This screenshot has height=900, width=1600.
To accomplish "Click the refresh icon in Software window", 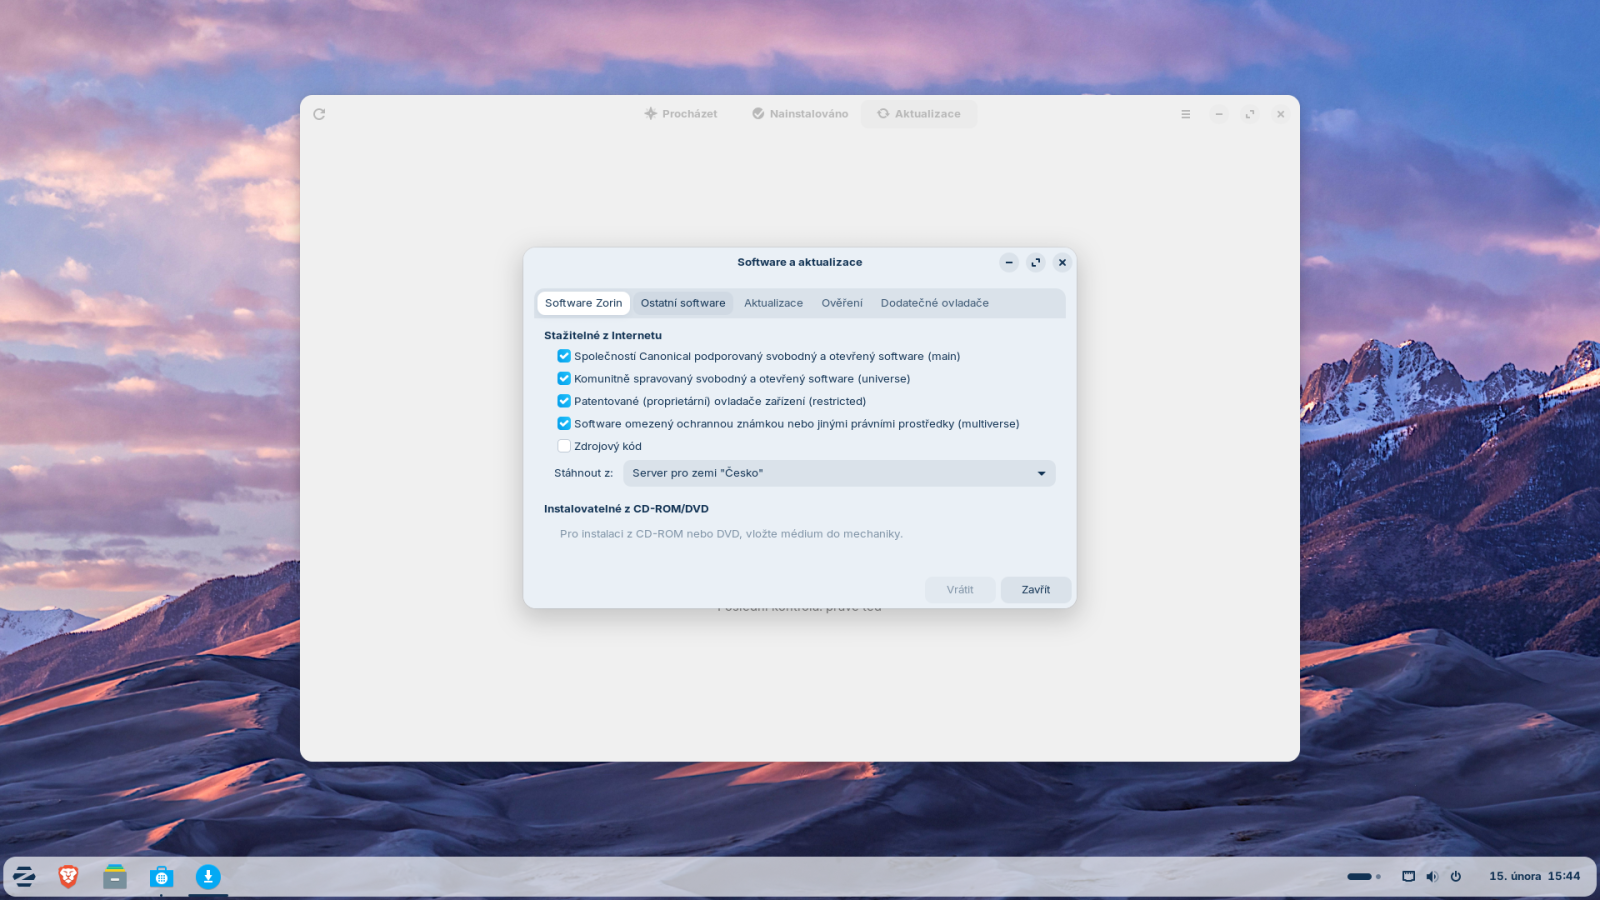I will 319,114.
